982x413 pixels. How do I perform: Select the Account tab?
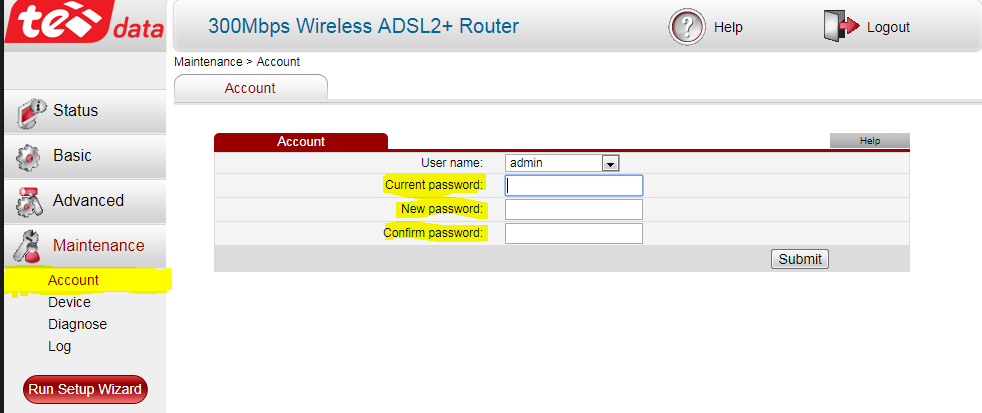coord(250,88)
